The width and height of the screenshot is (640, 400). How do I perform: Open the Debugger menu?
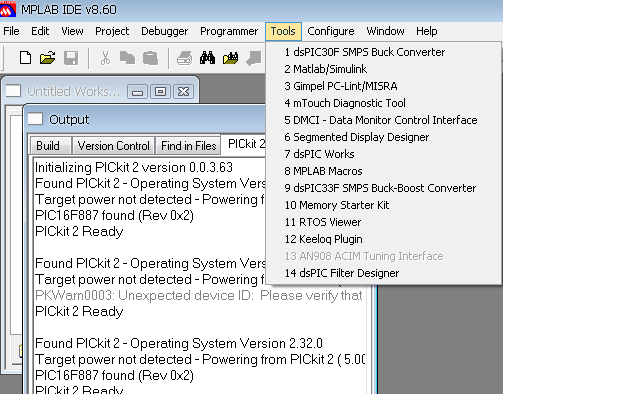(164, 31)
